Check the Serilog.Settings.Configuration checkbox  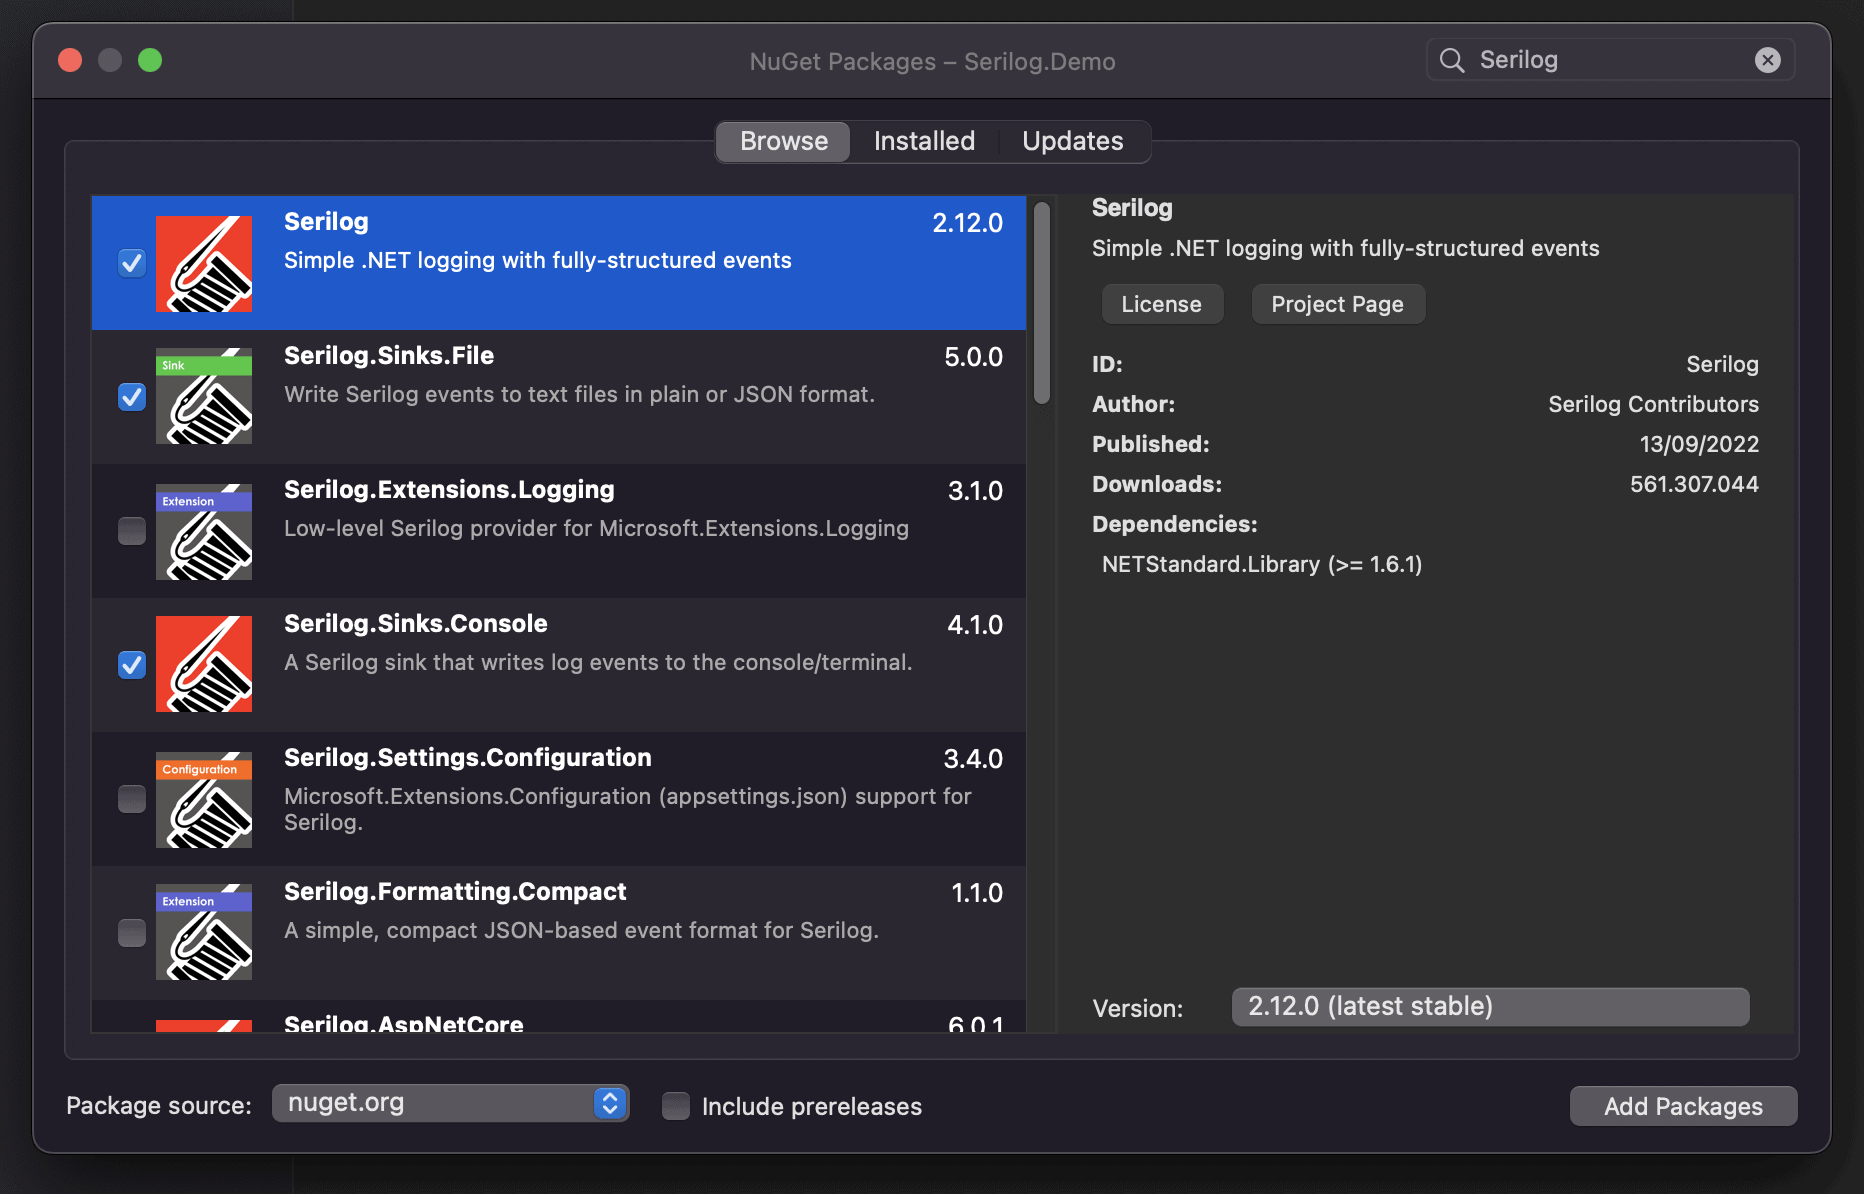[x=132, y=799]
